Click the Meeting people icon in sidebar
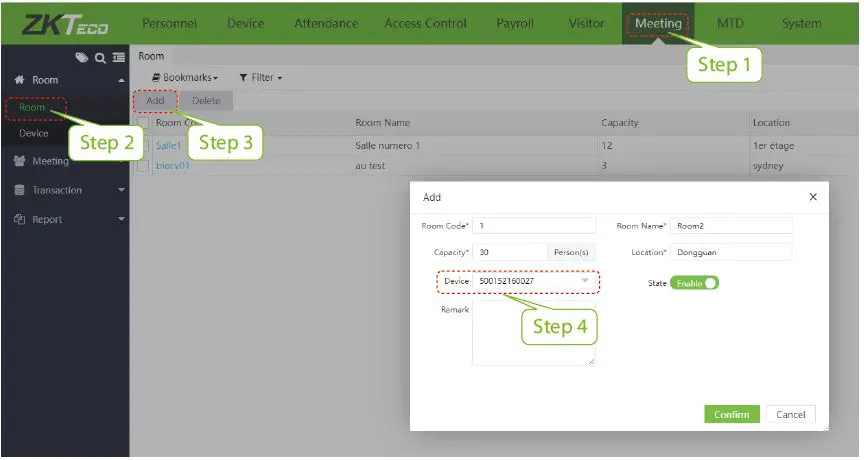Viewport: 864px width, 460px height. [x=19, y=161]
